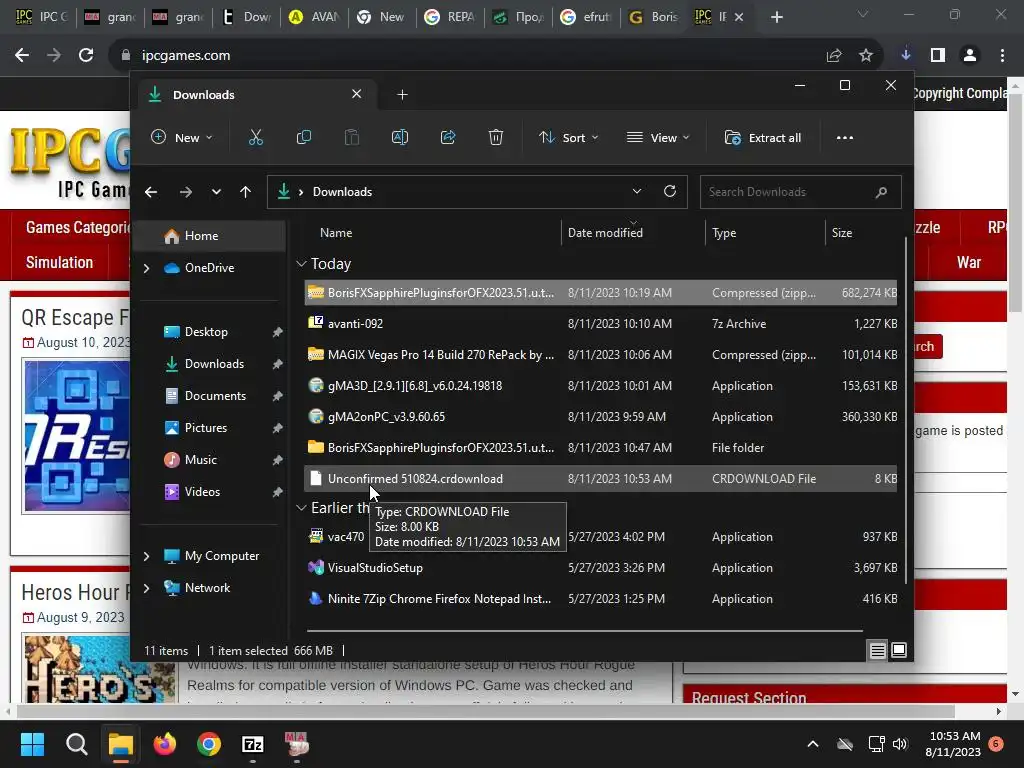The image size is (1024, 768).
Task: Switch to the Boris Chrome tab
Action: pos(654,17)
